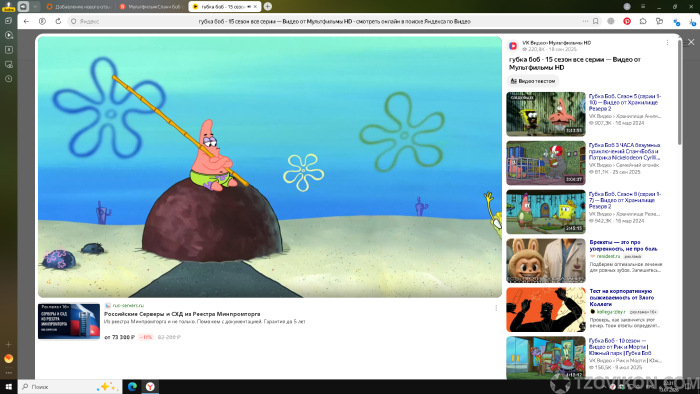The width and height of the screenshot is (700, 394).
Task: Reload the page with the refresh icon
Action: [58, 21]
